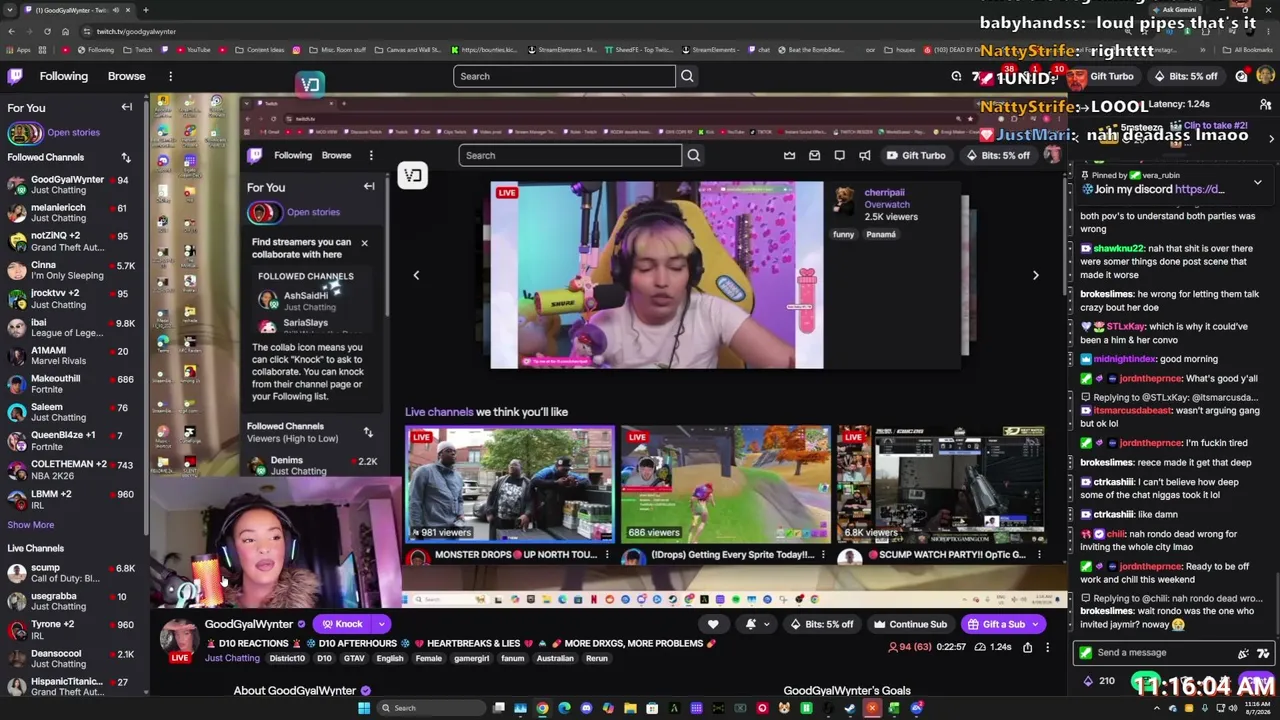The image size is (1280, 720).
Task: Click Bits 5% off under the stream
Action: click(x=823, y=624)
